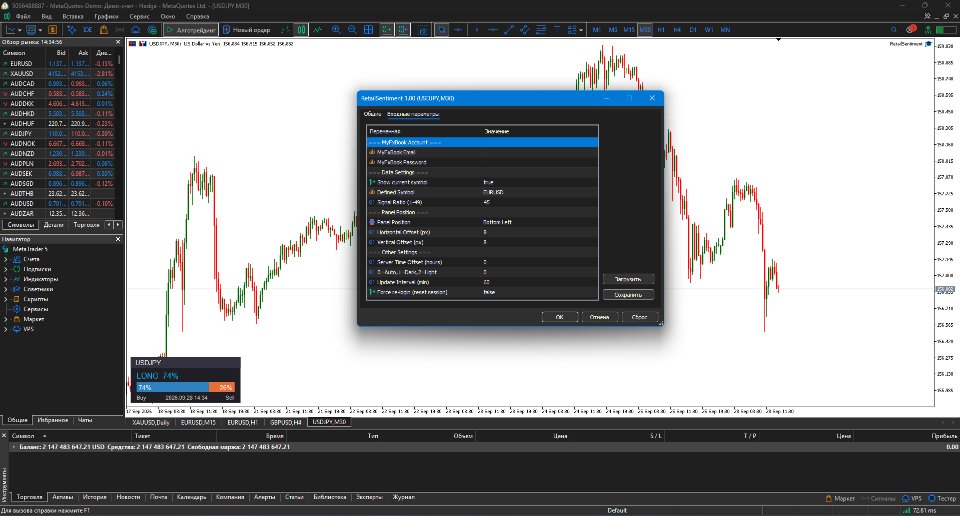Image resolution: width=960 pixels, height=516 pixels.
Task: Click the blue 74% long sentiment bar
Action: coord(173,387)
